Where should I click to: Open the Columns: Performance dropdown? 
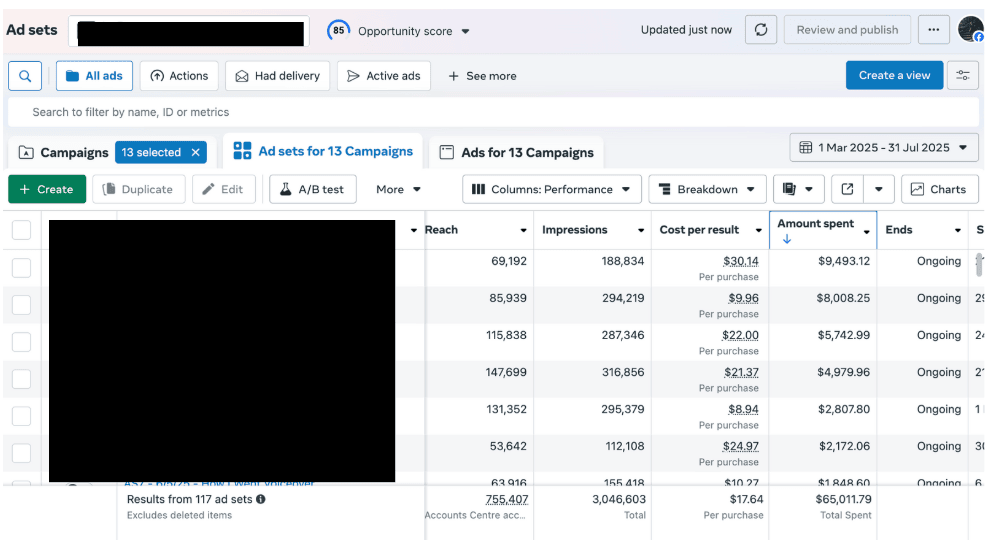pos(551,189)
